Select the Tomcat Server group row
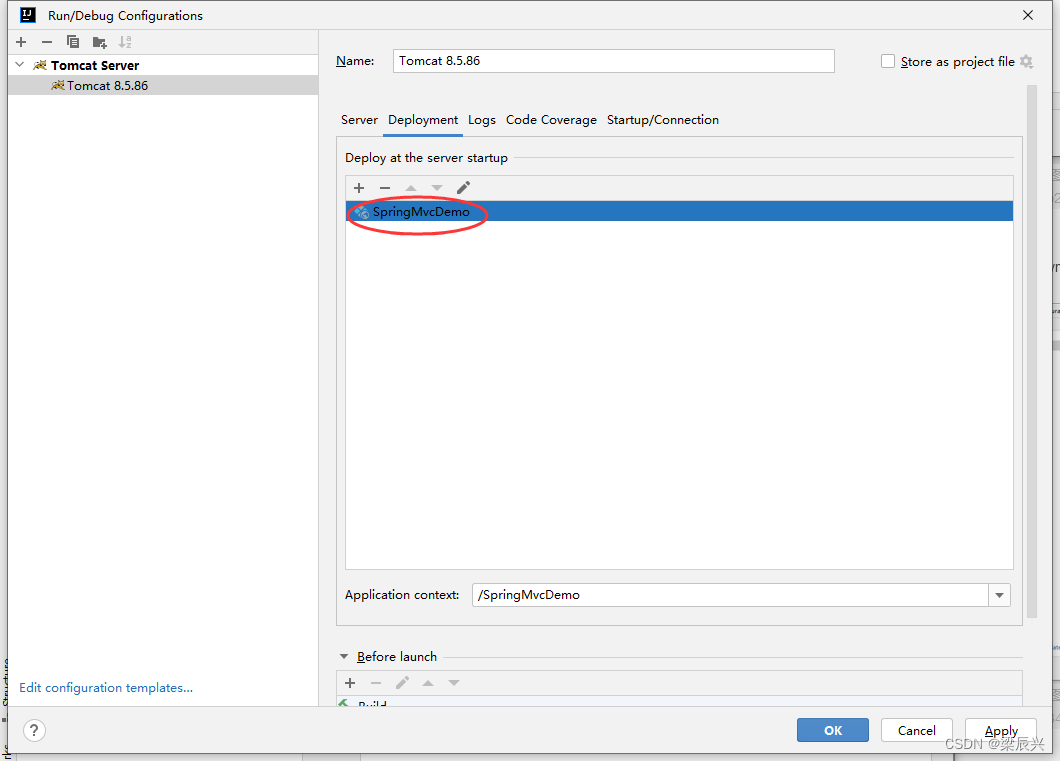The image size is (1060, 761). coord(162,65)
